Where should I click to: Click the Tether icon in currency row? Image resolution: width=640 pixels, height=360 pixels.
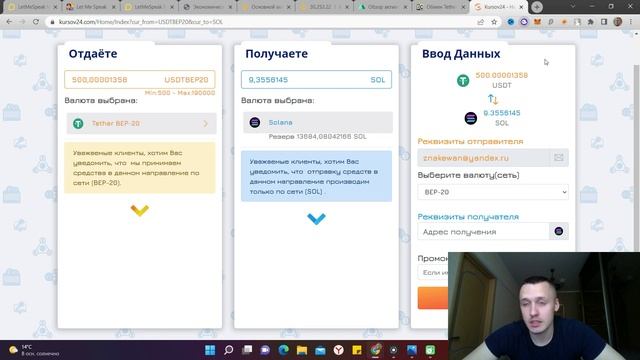[x=78, y=123]
